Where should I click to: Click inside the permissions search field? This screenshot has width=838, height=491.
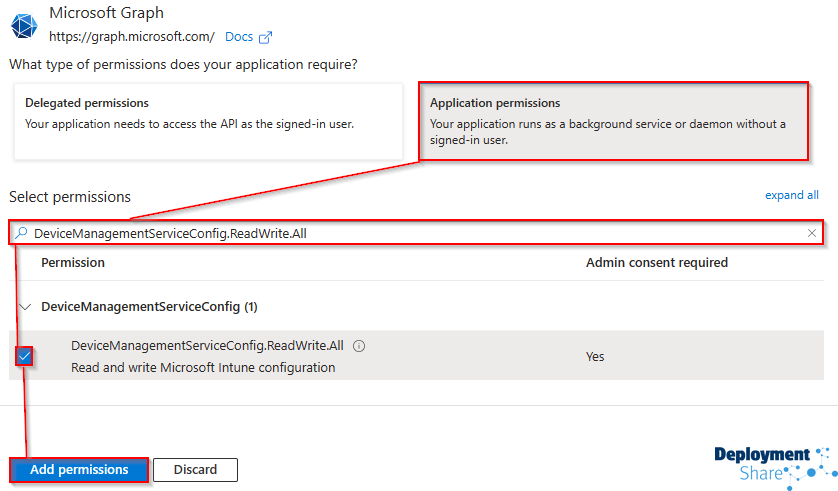click(400, 233)
